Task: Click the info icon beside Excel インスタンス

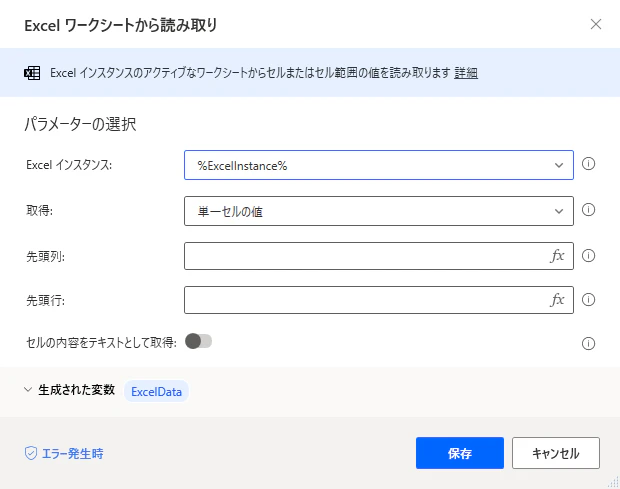Action: point(588,164)
